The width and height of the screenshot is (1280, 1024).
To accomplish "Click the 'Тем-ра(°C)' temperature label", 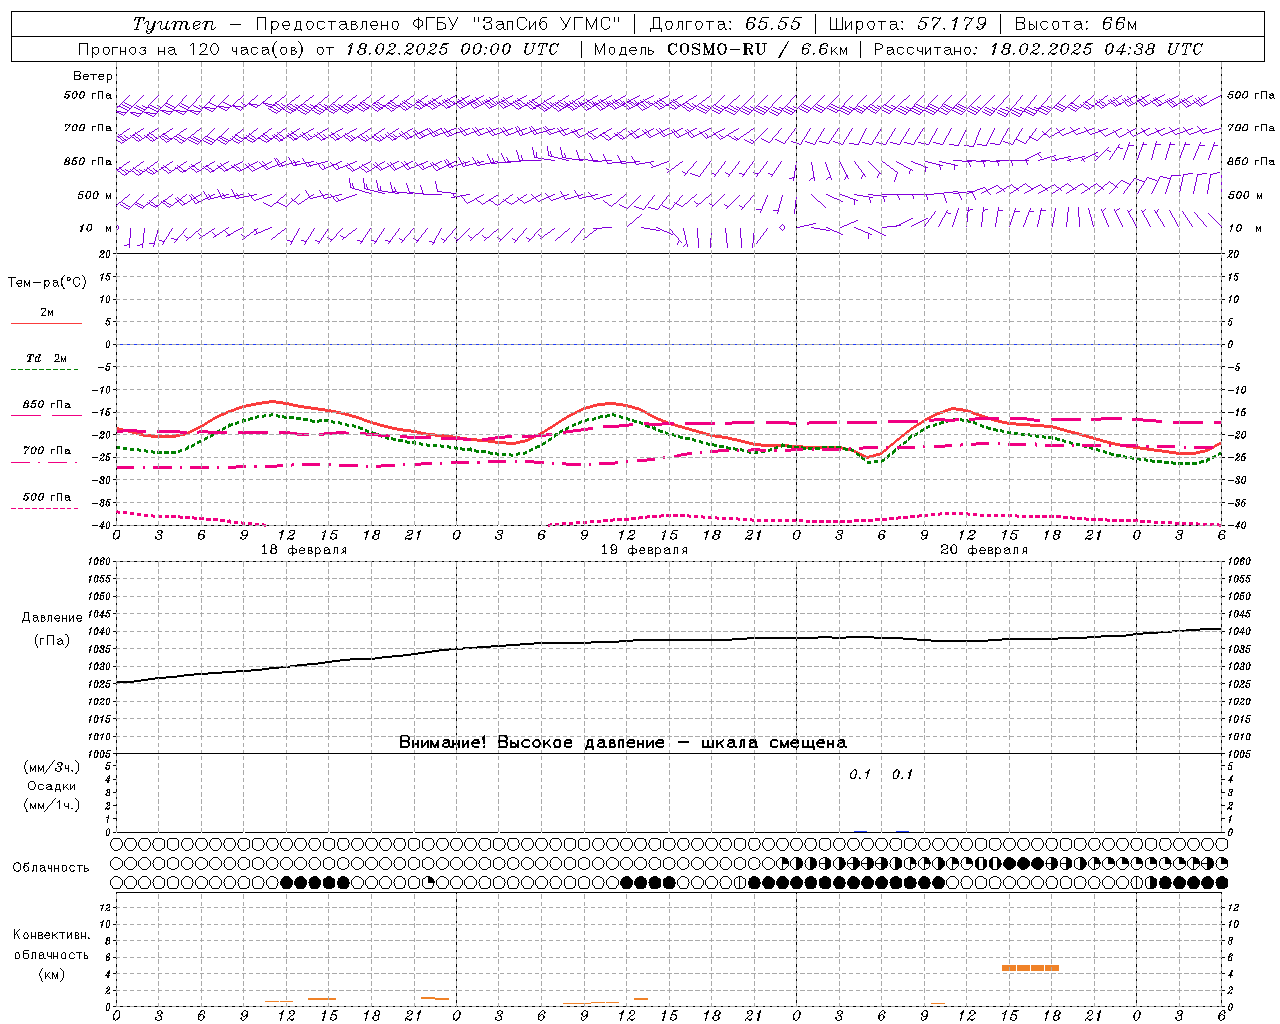I will click(x=47, y=283).
